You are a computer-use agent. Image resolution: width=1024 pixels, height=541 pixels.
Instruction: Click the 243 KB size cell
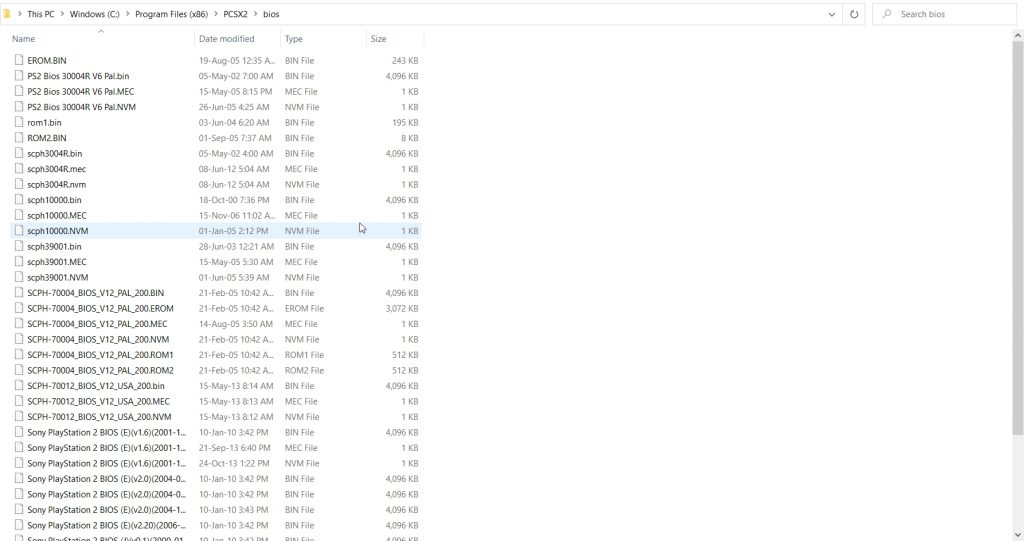tap(405, 60)
